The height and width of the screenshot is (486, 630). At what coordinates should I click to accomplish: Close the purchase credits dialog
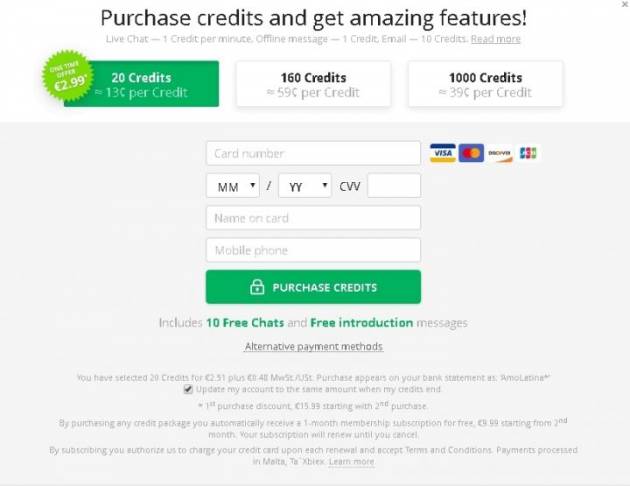(625, 4)
